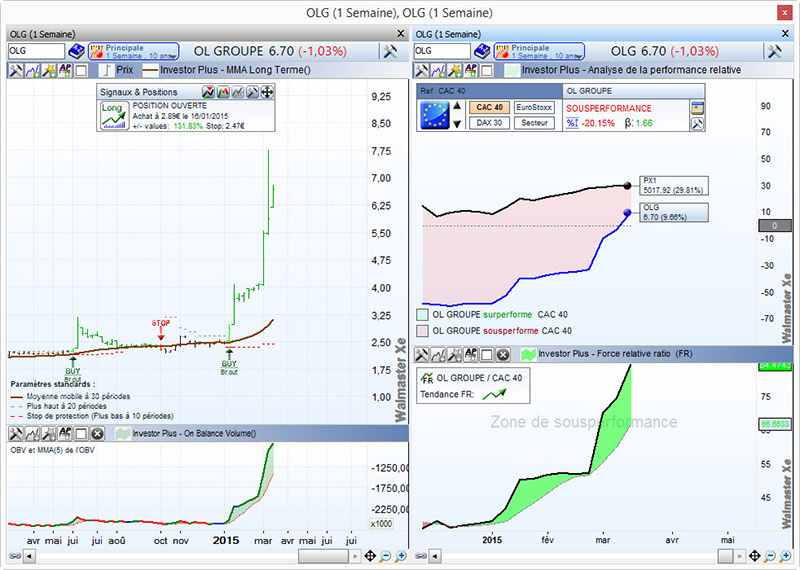Image resolution: width=800 pixels, height=570 pixels.
Task: Click European flag reference icon
Action: [x=435, y=115]
